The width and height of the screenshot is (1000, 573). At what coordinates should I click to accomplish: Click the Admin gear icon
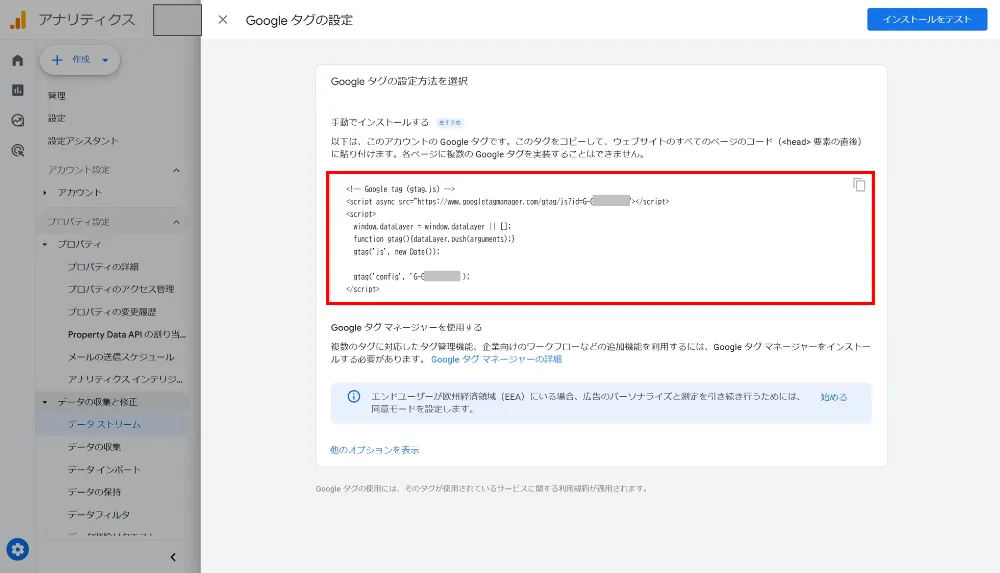click(18, 549)
